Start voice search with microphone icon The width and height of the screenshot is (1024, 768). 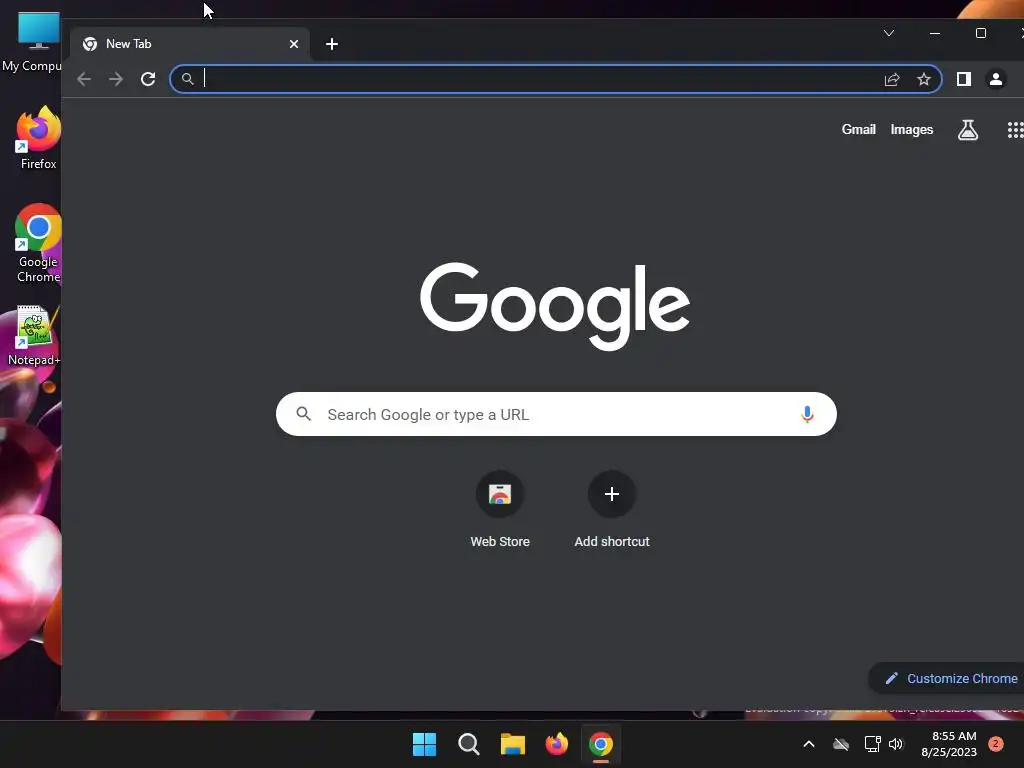pyautogui.click(x=807, y=414)
